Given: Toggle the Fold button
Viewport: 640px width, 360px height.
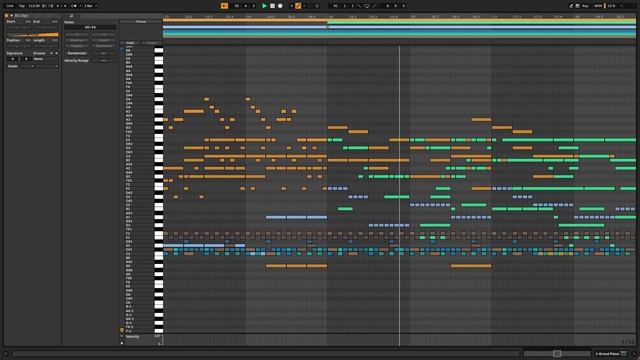Looking at the screenshot, I should point(130,43).
